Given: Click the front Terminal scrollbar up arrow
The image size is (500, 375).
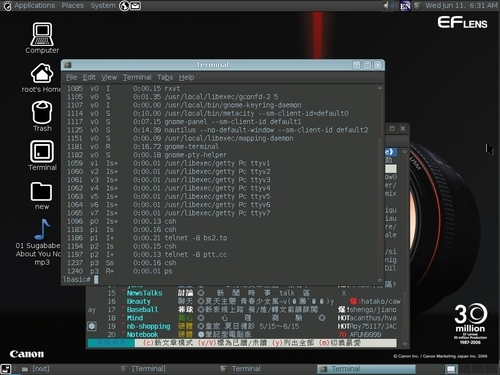Looking at the screenshot, I should point(380,88).
